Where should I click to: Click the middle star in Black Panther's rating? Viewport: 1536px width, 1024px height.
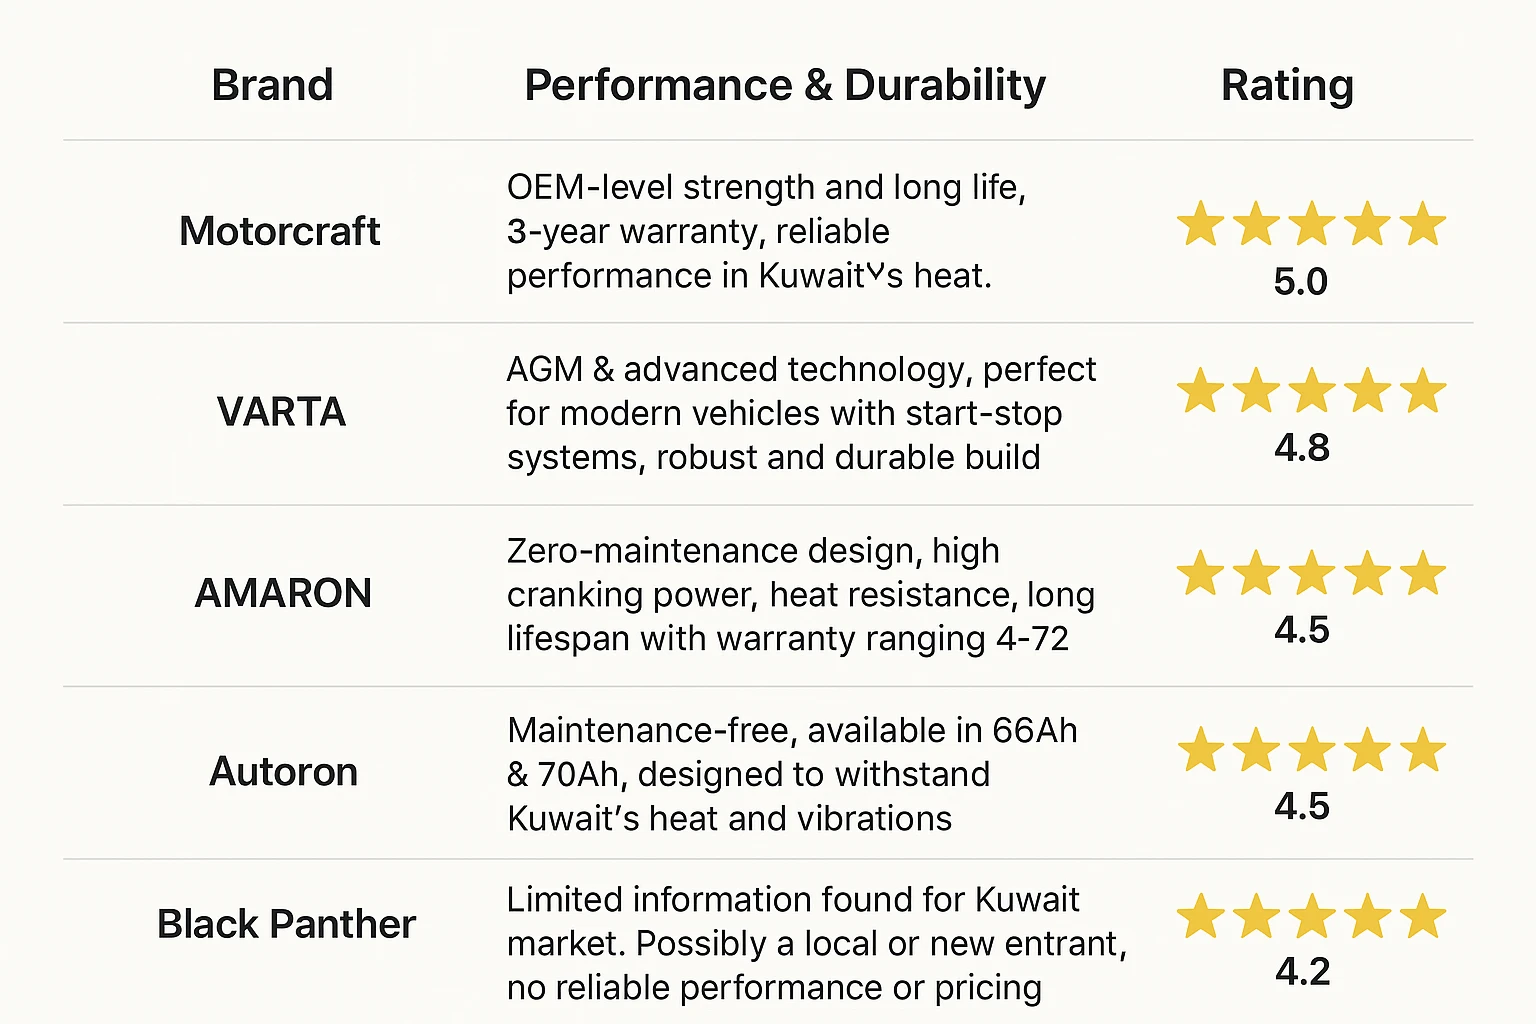pyautogui.click(x=1311, y=917)
